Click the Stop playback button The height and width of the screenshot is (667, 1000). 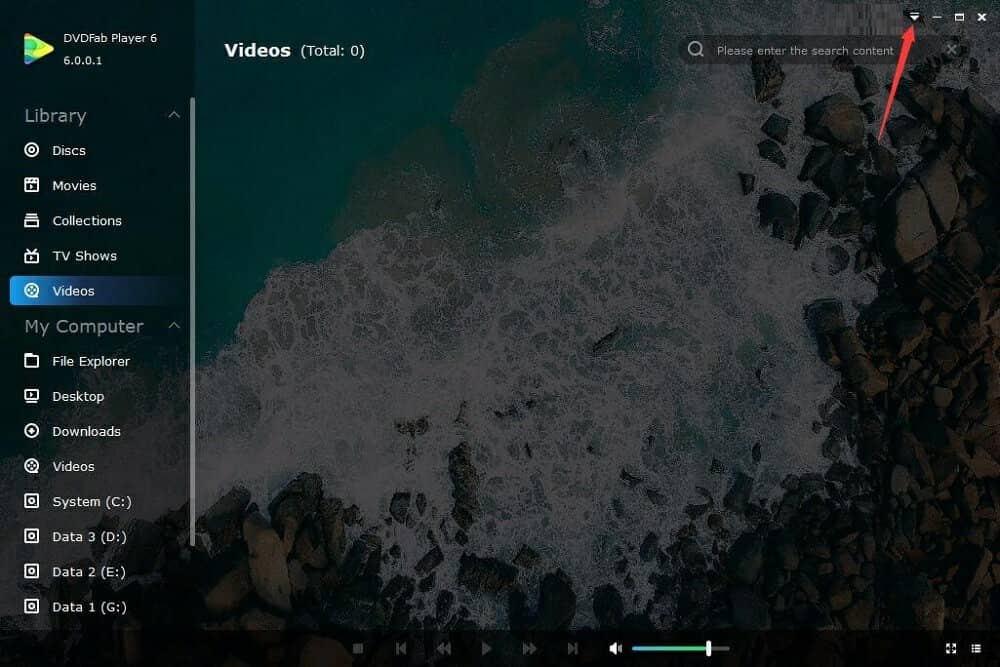[358, 649]
